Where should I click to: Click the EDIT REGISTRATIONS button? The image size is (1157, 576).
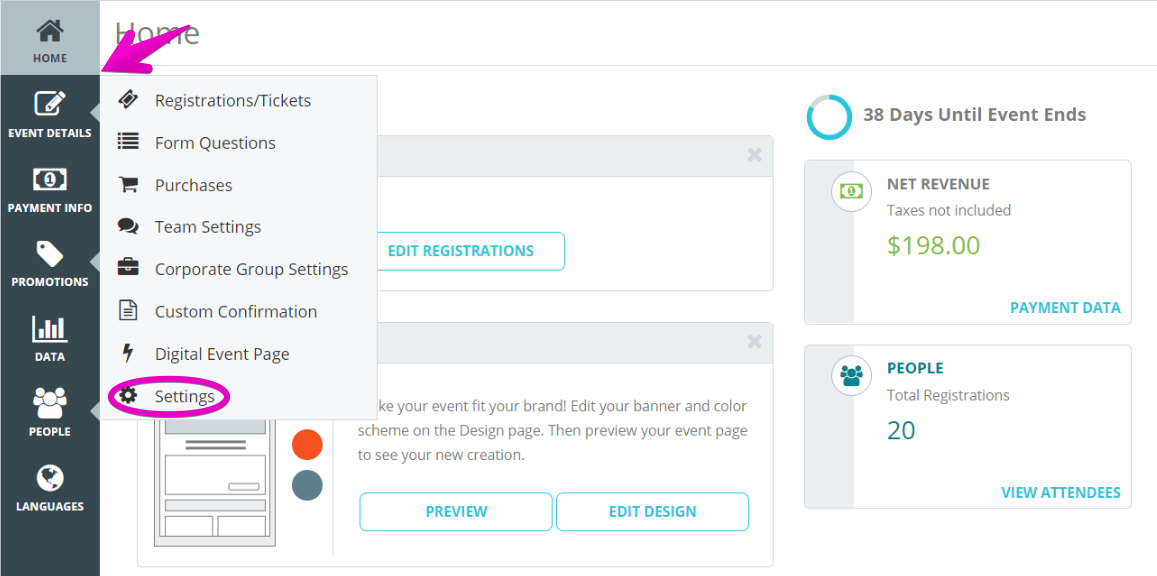[x=460, y=251]
